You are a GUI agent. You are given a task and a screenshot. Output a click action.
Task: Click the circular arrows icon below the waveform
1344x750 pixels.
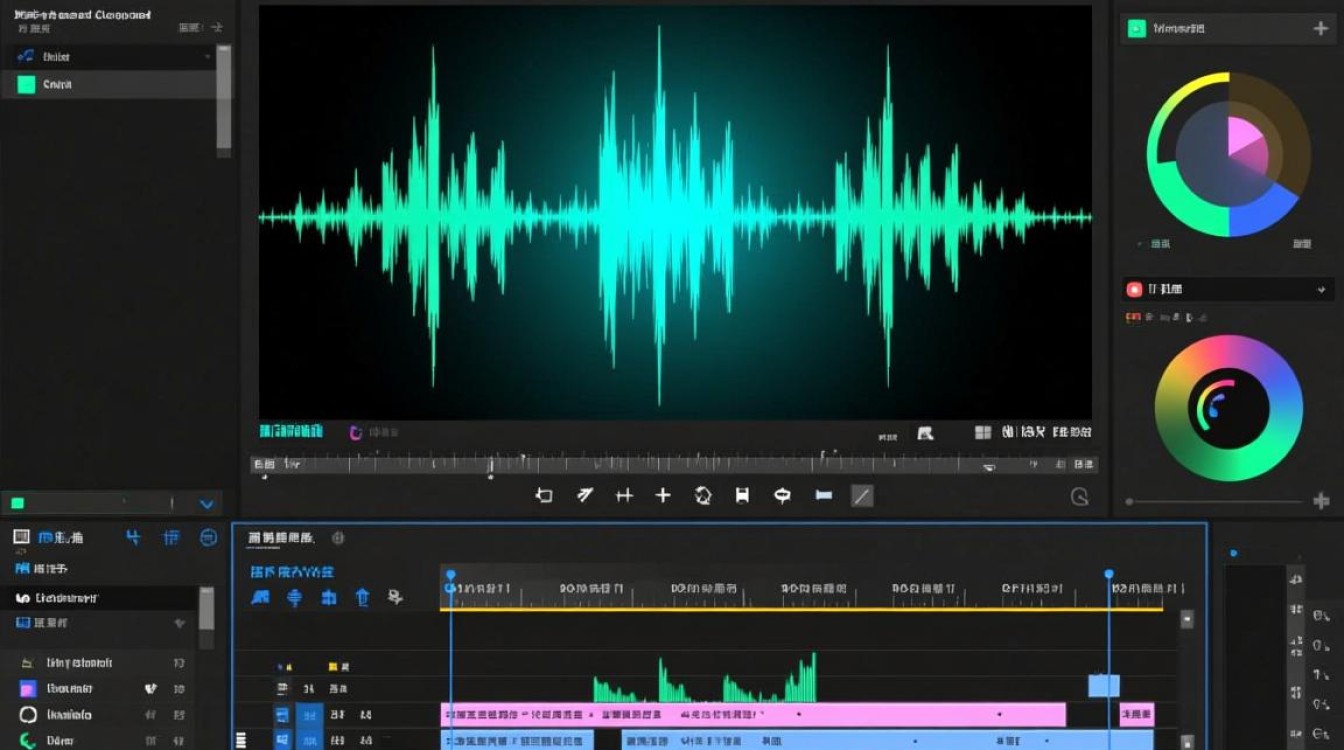pyautogui.click(x=703, y=495)
